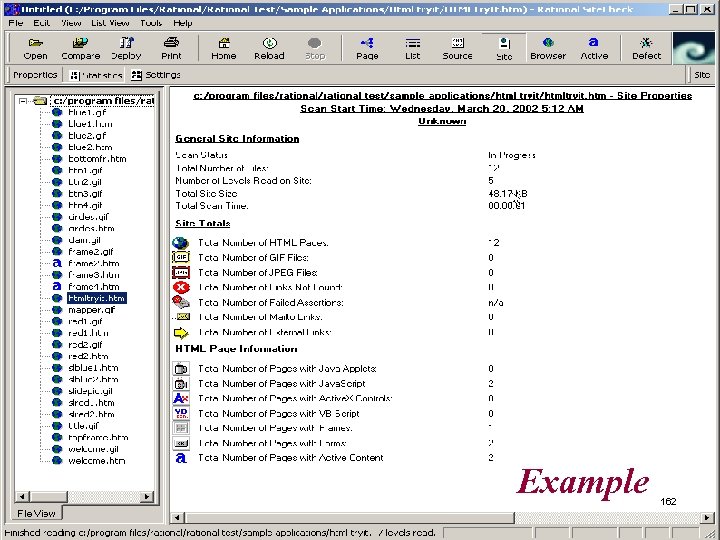This screenshot has width=720, height=540.
Task: Click the GIF Files icon
Action: pyautogui.click(x=180, y=258)
